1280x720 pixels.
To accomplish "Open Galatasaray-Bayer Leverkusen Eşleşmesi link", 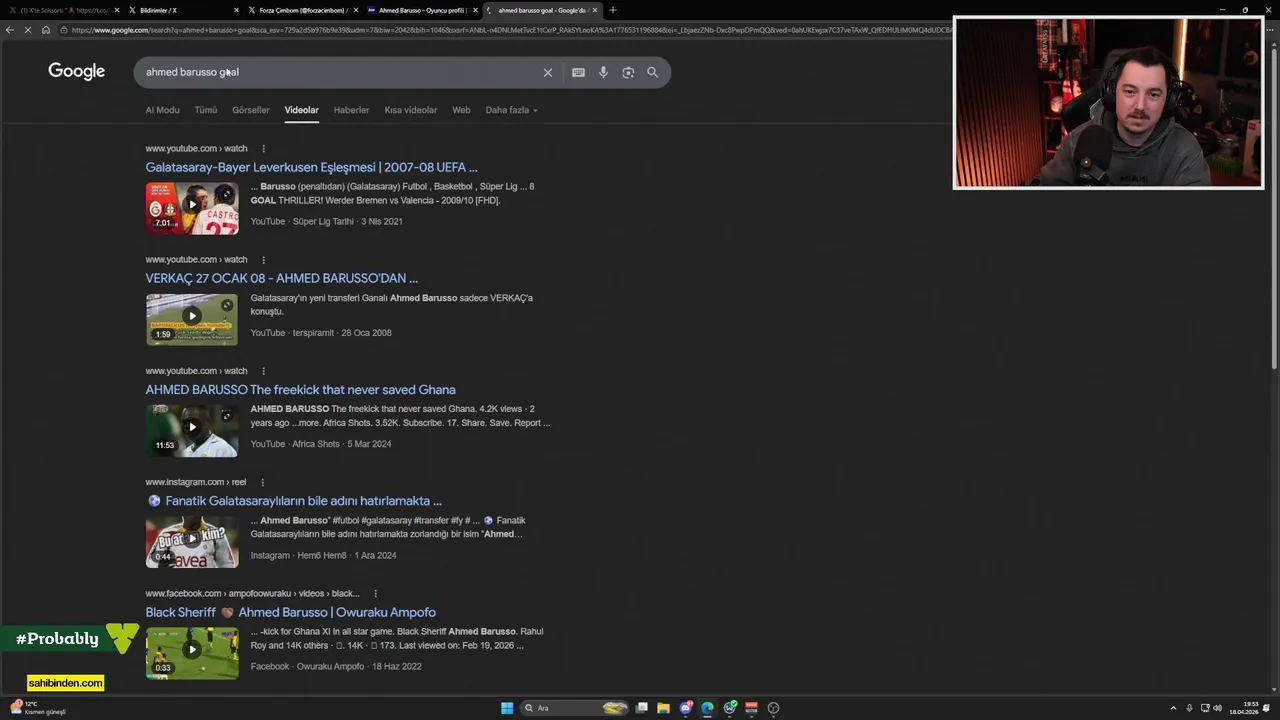I will point(311,167).
